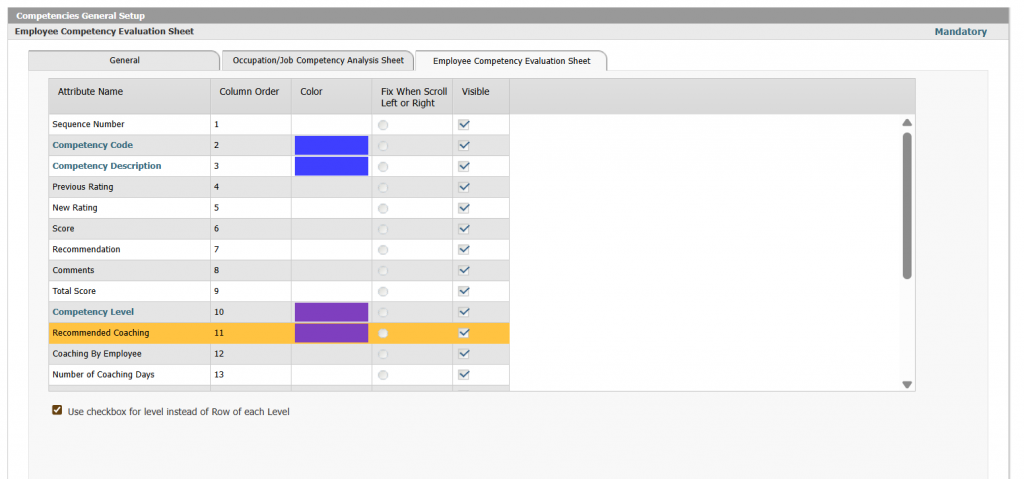1024x479 pixels.
Task: Select the Competency Code attribute
Action: point(93,145)
